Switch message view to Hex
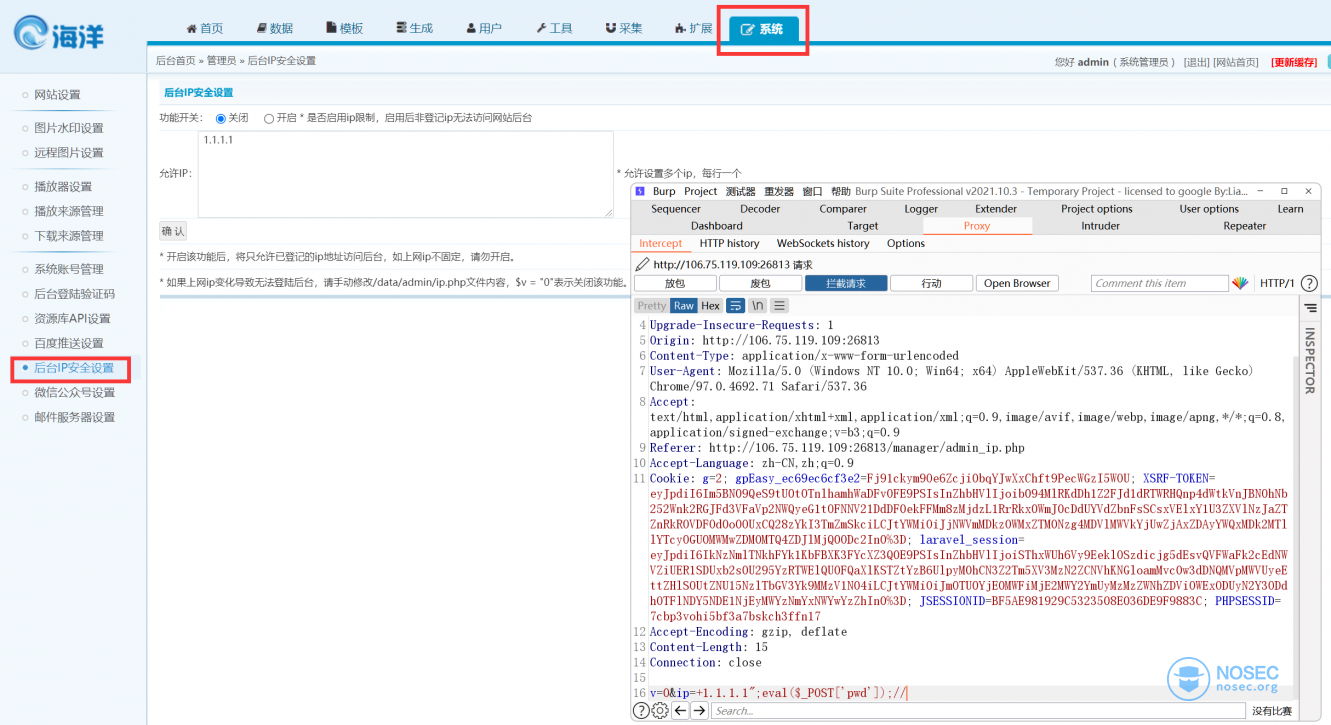 pyautogui.click(x=710, y=306)
